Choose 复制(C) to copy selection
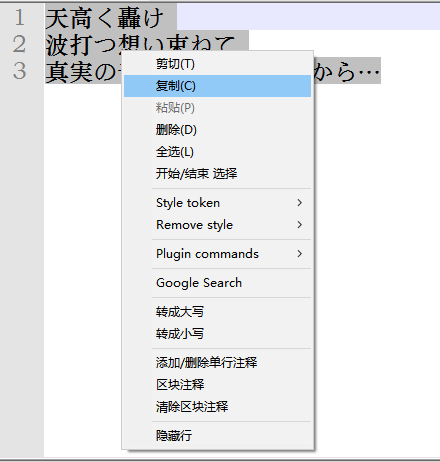 217,86
